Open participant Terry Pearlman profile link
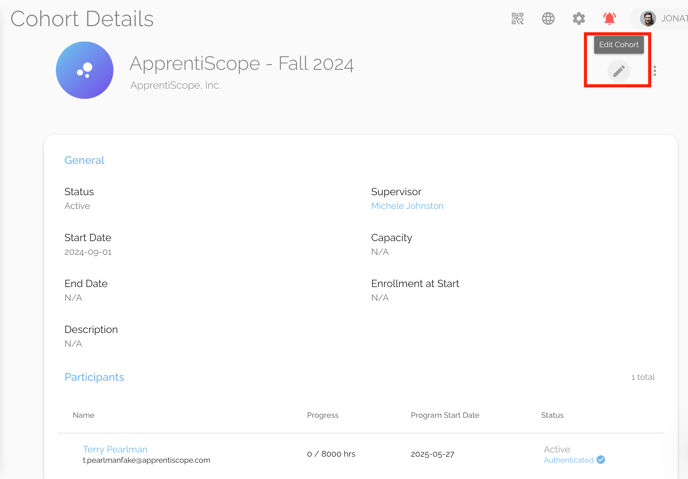688x479 pixels. [115, 449]
